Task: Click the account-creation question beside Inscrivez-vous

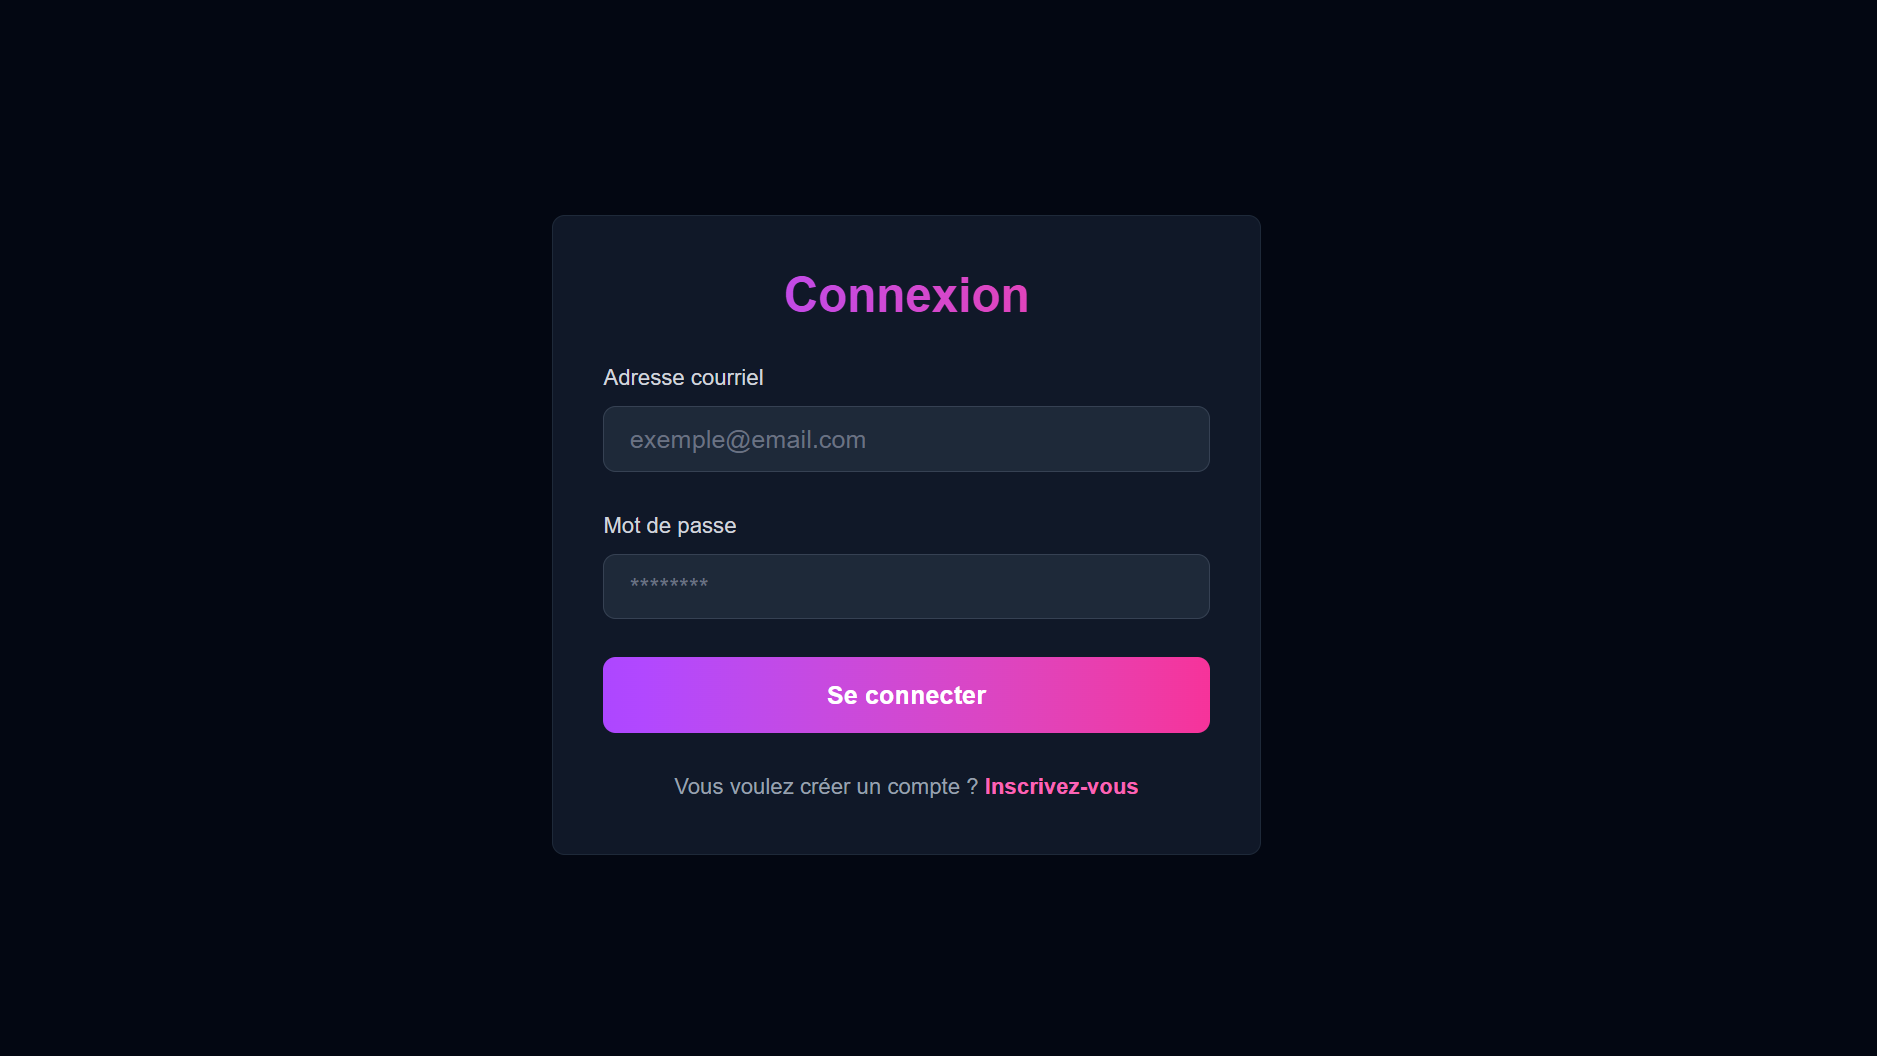Action: pos(825,787)
